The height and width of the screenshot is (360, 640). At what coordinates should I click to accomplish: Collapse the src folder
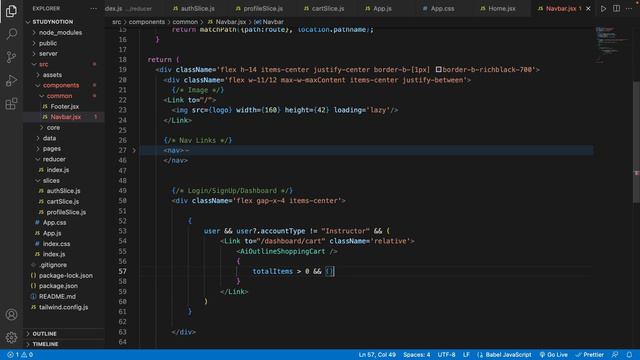pyautogui.click(x=34, y=64)
